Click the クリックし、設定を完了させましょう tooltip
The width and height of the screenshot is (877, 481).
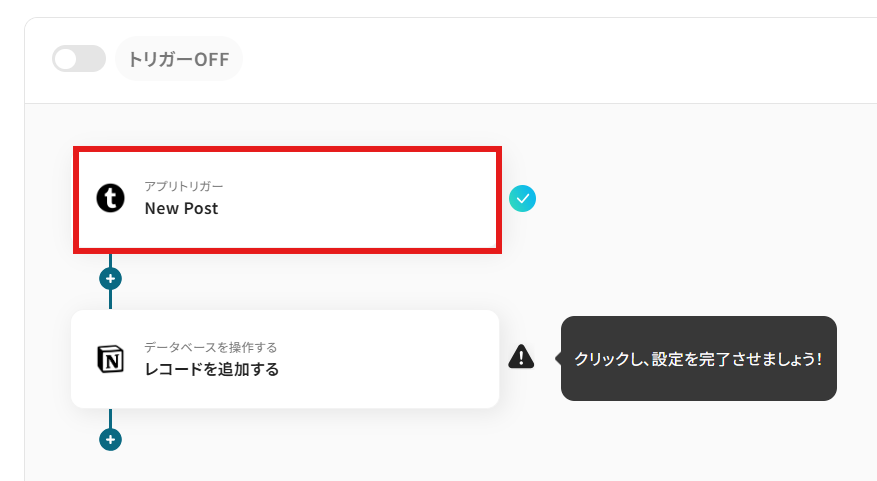(698, 358)
